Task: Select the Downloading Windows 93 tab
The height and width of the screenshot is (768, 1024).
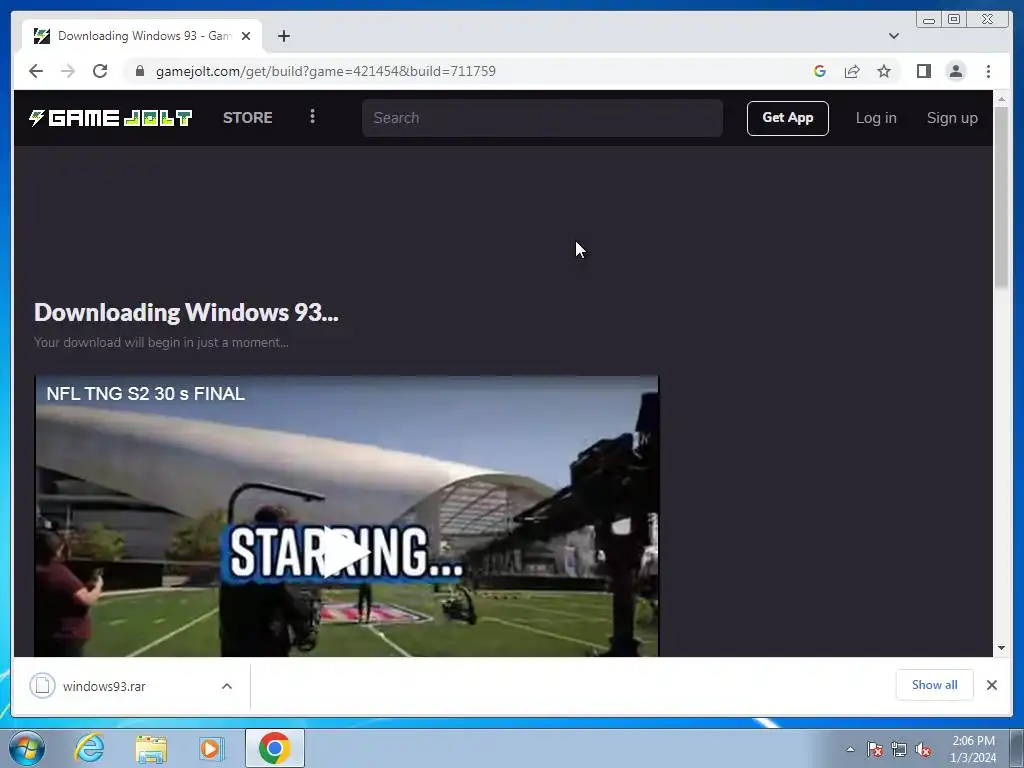Action: pos(142,36)
